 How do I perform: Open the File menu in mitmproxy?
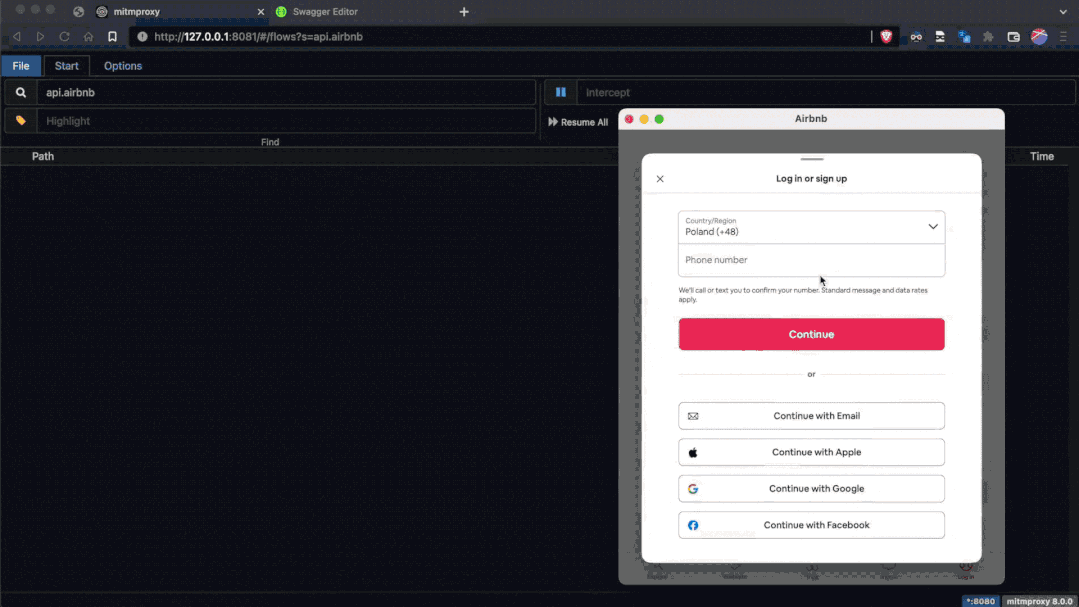click(21, 66)
